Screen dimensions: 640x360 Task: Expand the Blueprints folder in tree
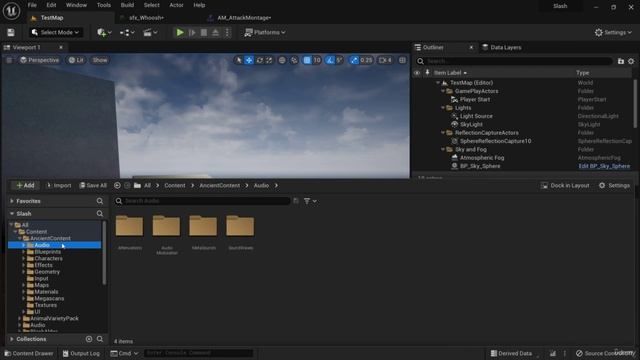(x=24, y=252)
